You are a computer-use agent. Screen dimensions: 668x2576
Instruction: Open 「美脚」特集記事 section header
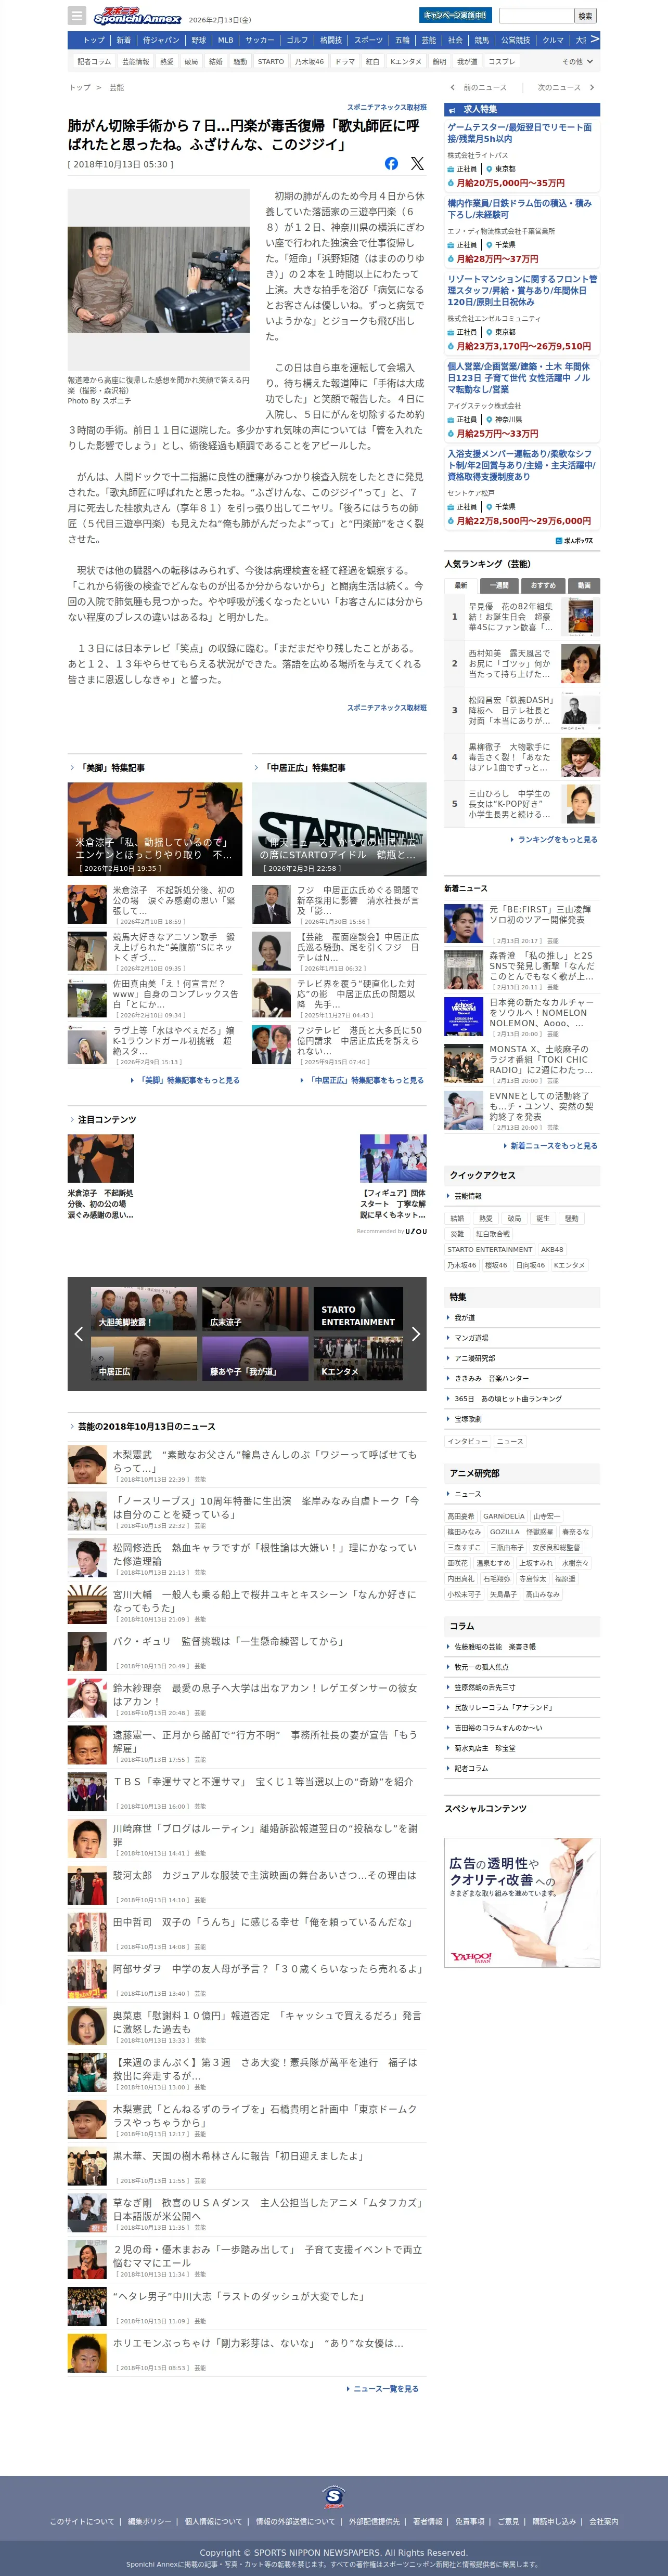pos(111,768)
